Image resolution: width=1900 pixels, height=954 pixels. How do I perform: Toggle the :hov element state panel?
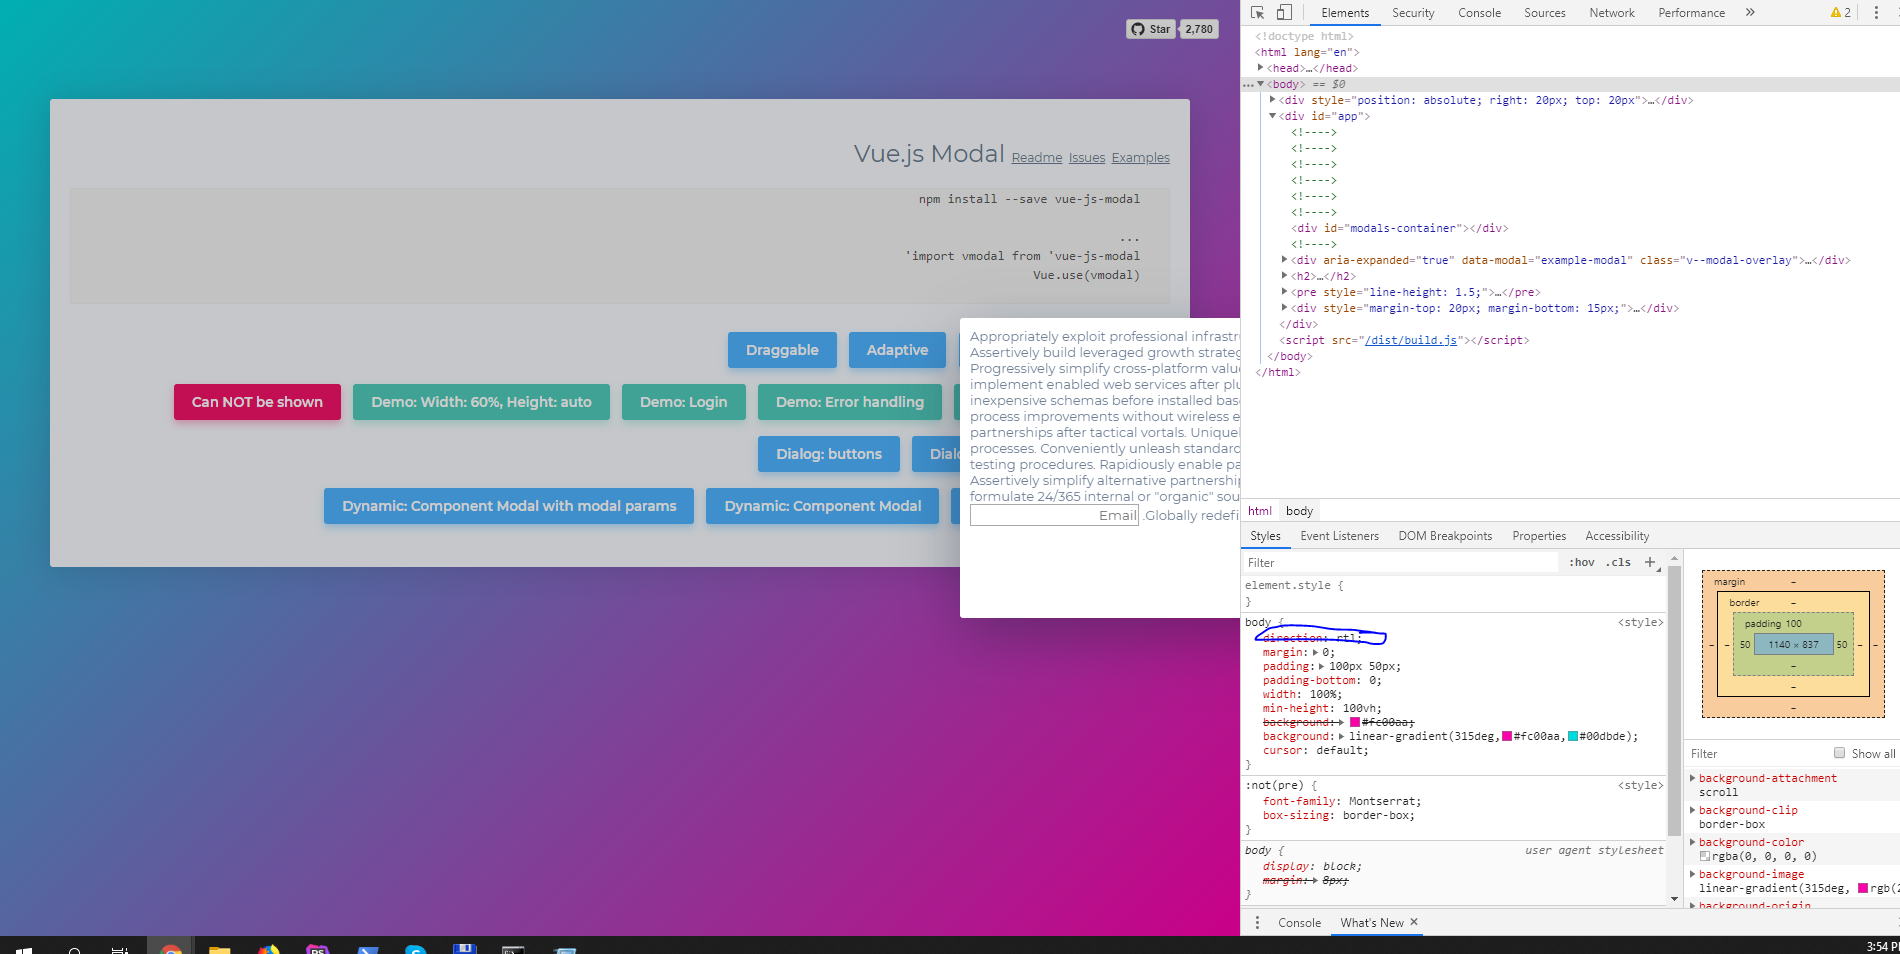click(x=1582, y=562)
